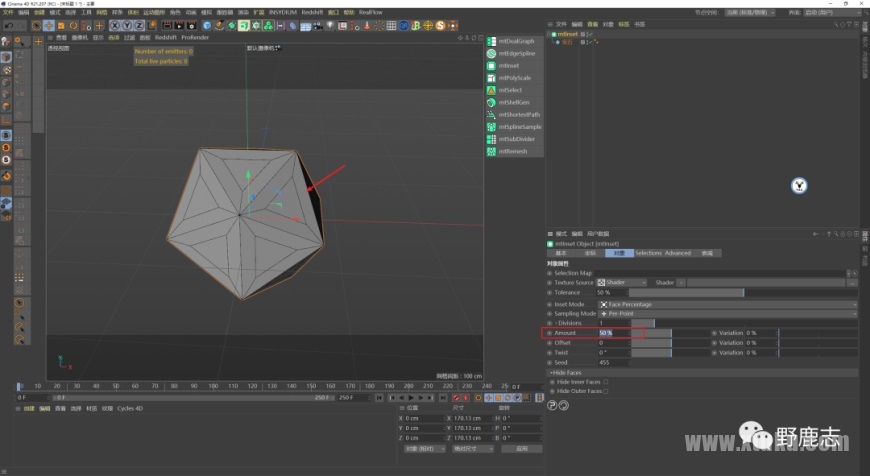Click the position X coordinate field
The image size is (870, 476).
pyautogui.click(x=423, y=418)
